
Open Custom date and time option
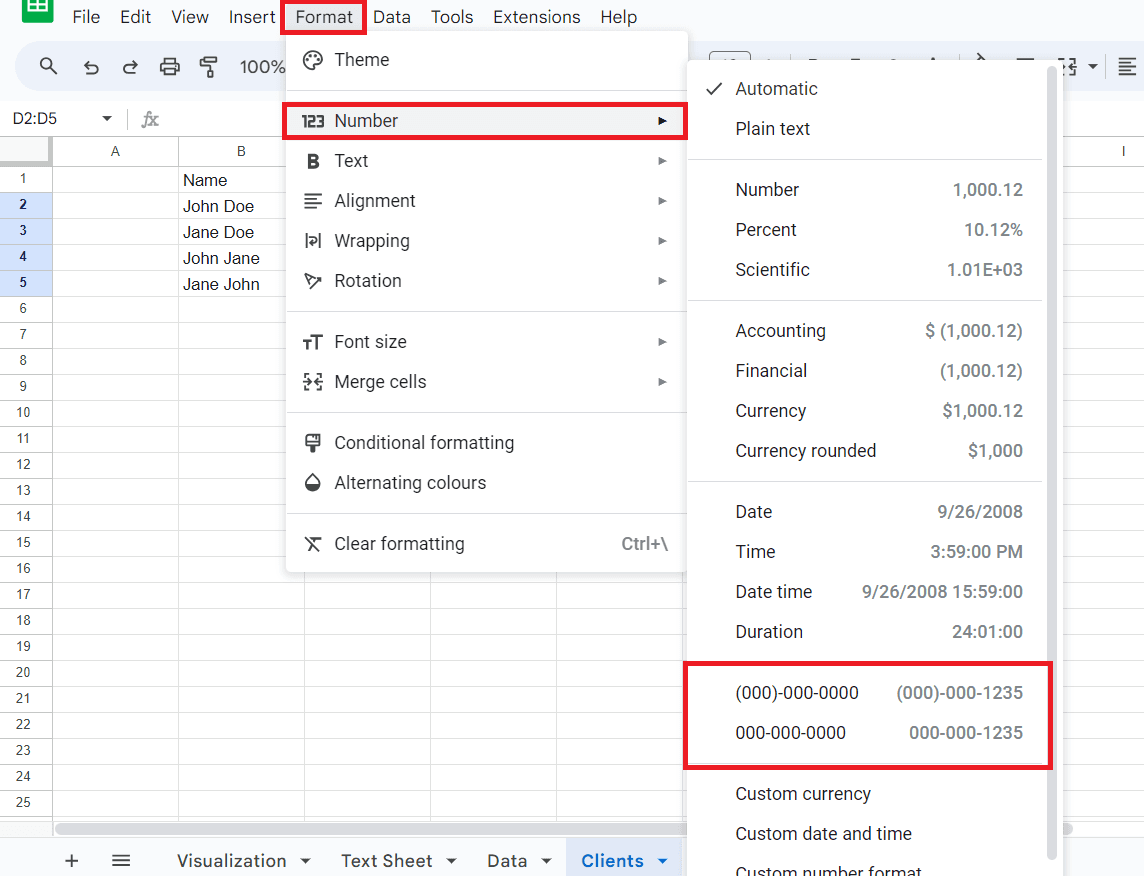[x=865, y=834]
